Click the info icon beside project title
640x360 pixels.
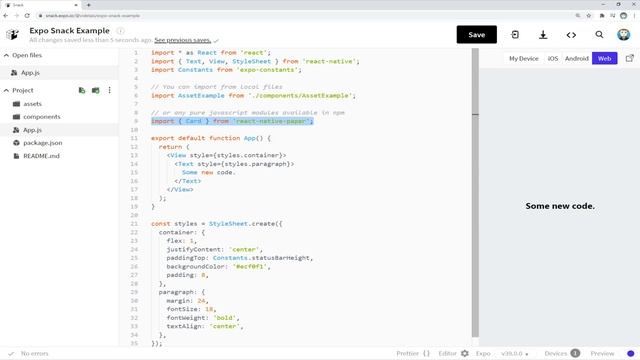pos(120,31)
